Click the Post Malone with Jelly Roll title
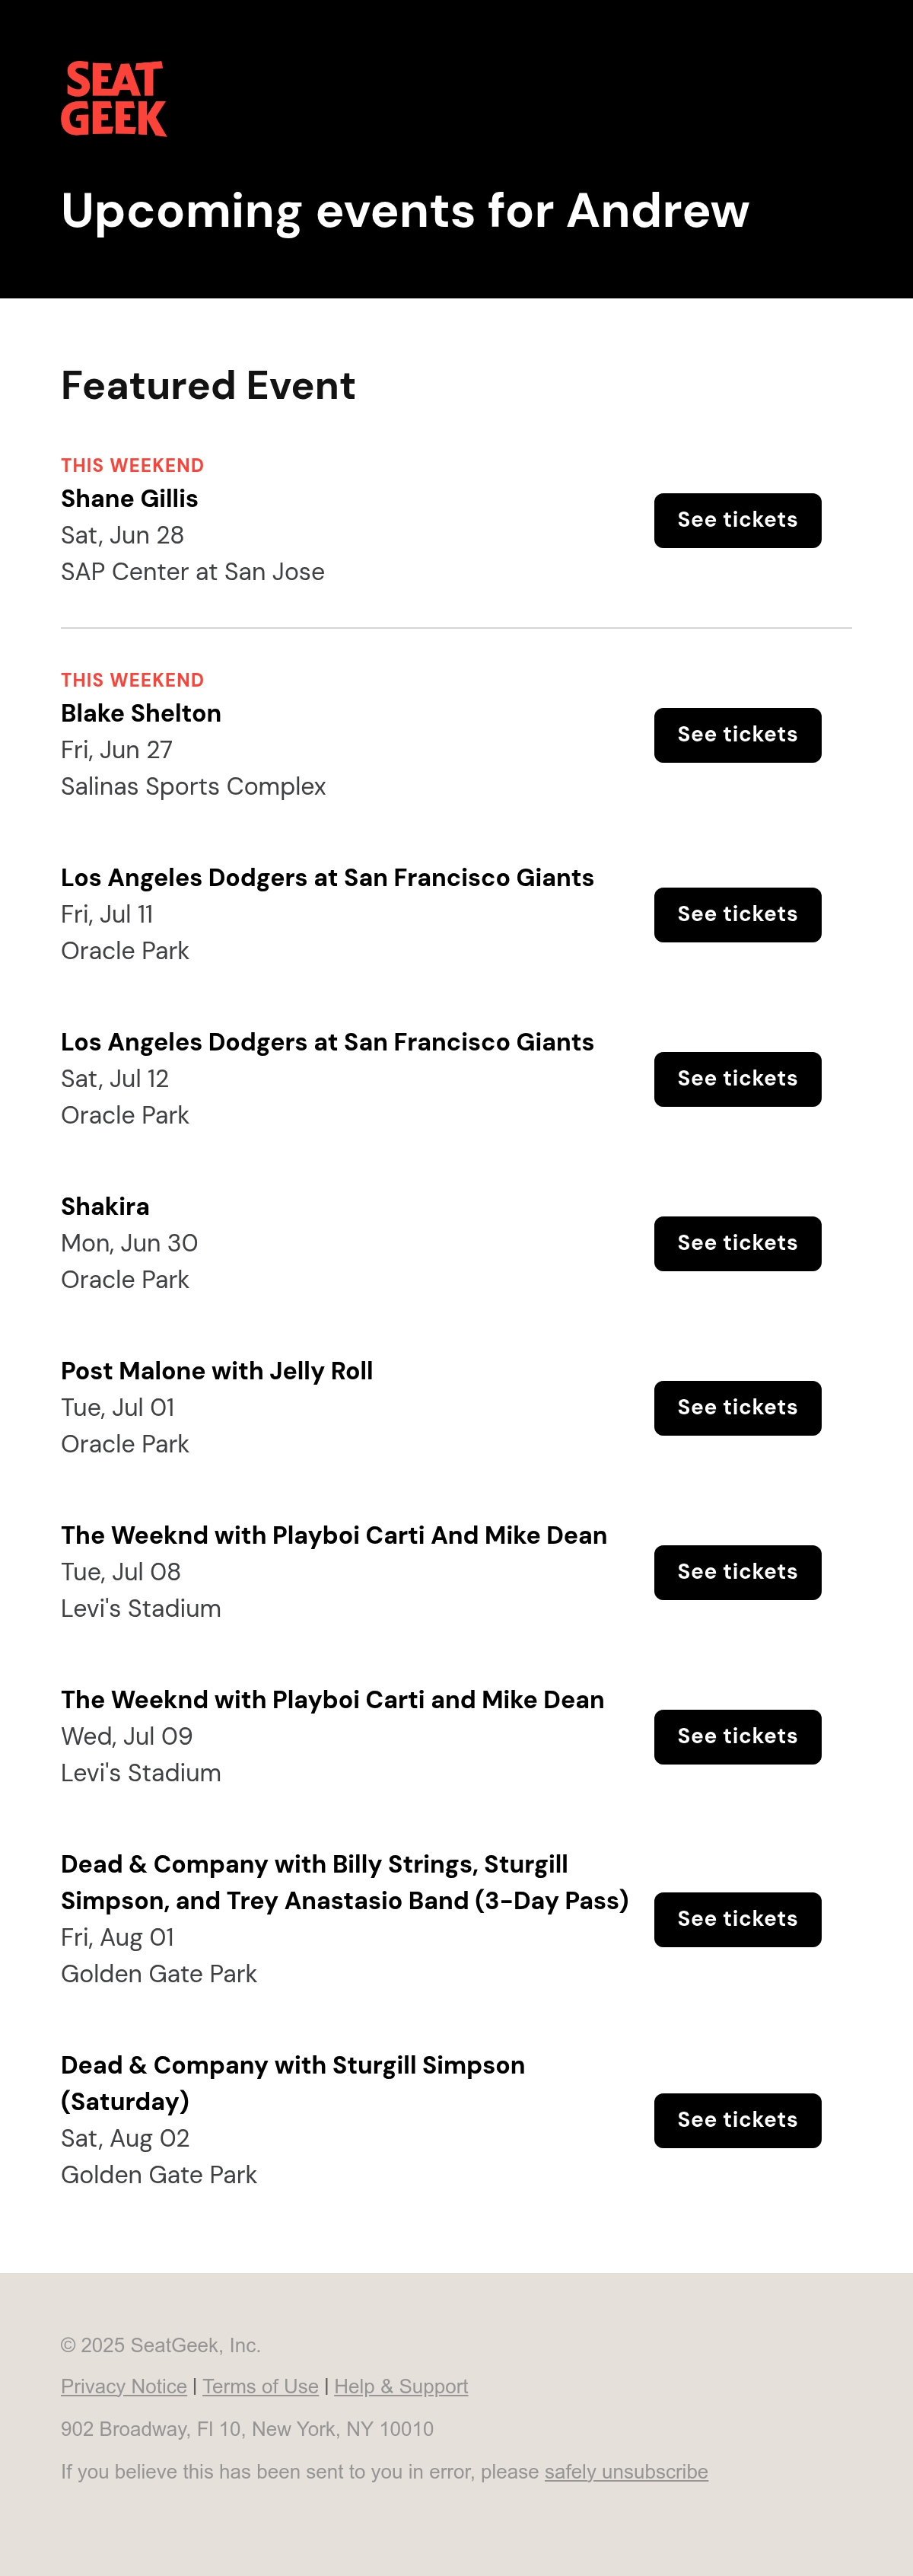The image size is (913, 2576). point(217,1371)
